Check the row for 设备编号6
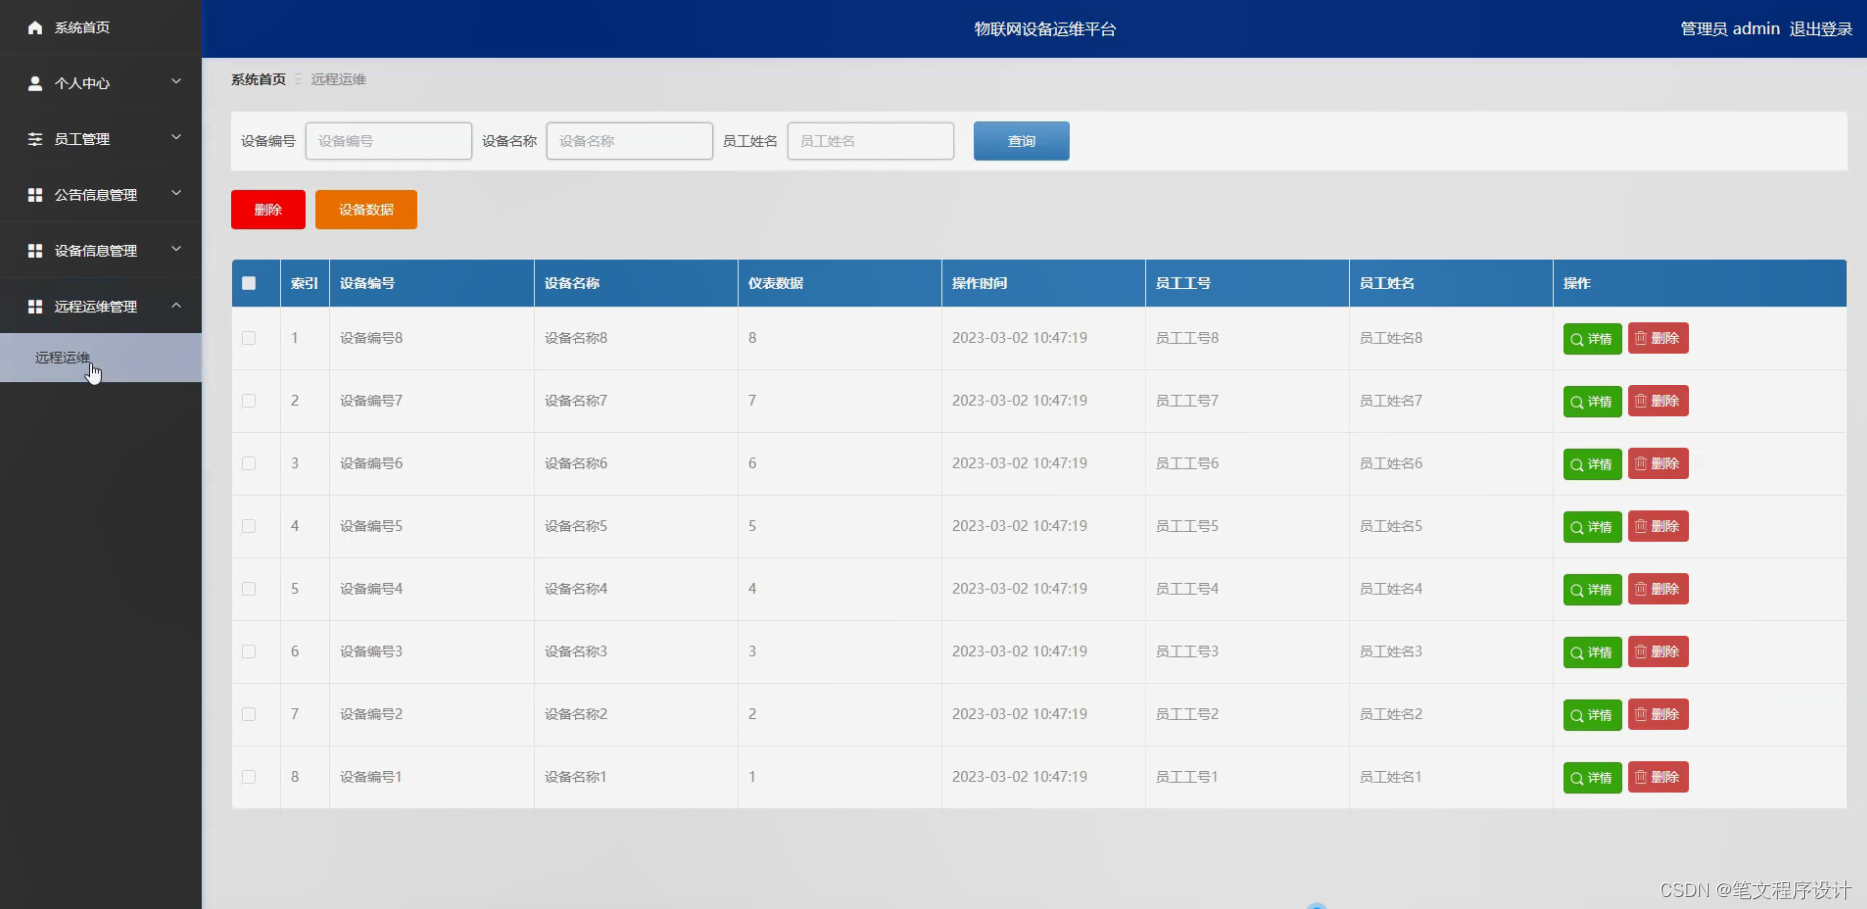Image resolution: width=1867 pixels, height=909 pixels. click(x=249, y=464)
